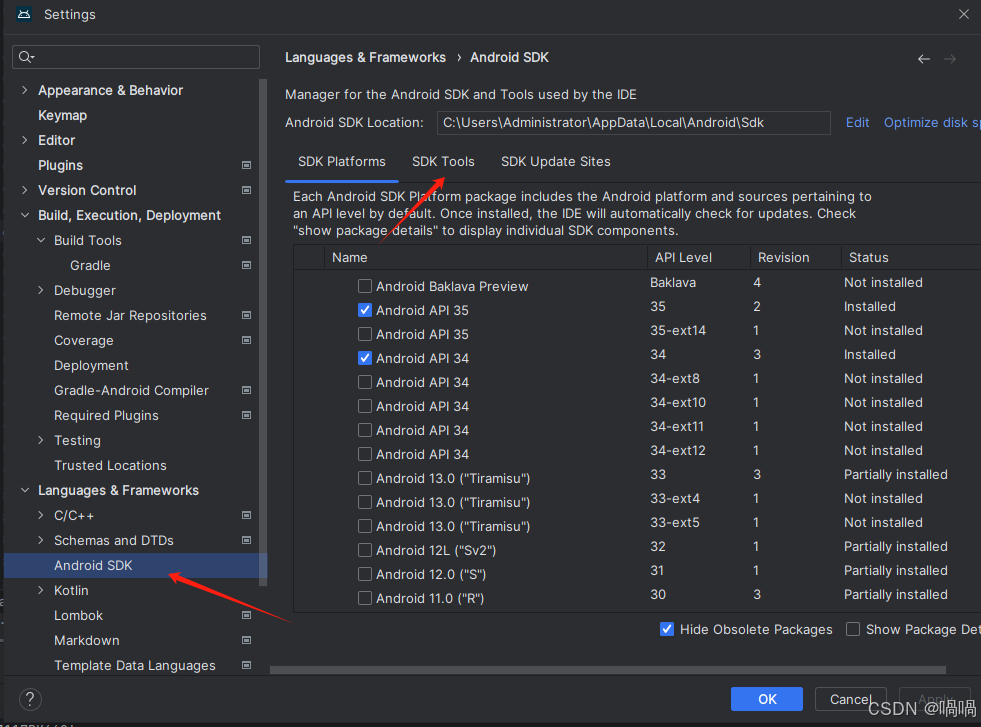
Task: Click the Cancel button
Action: point(850,699)
